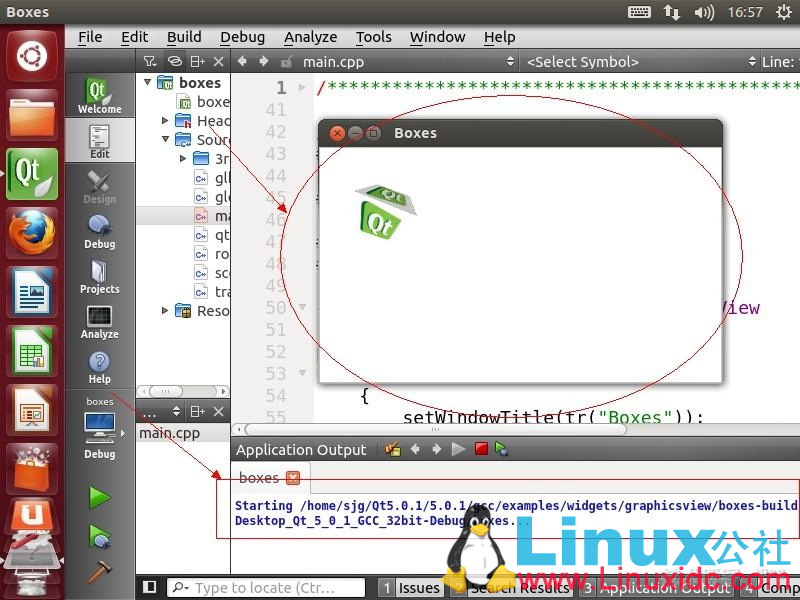Toggle synchronize with editor link icon

click(x=174, y=61)
